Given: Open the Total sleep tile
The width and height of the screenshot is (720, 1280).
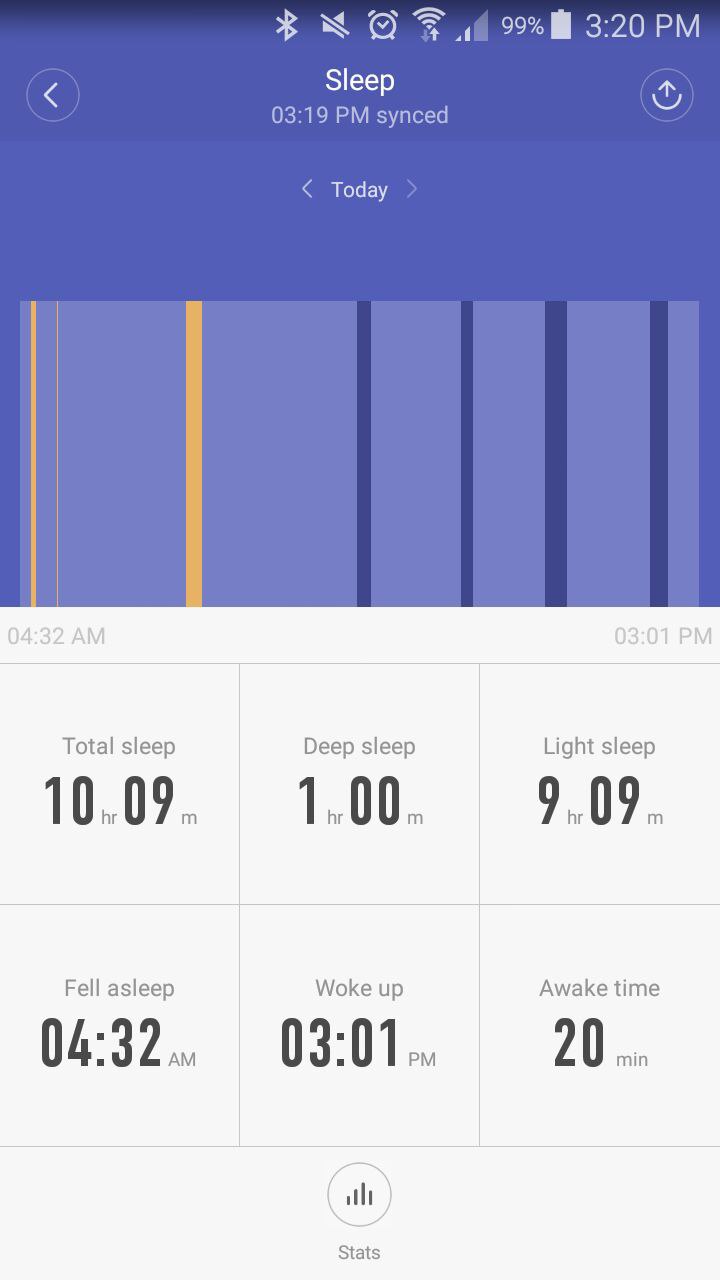Looking at the screenshot, I should coord(120,784).
